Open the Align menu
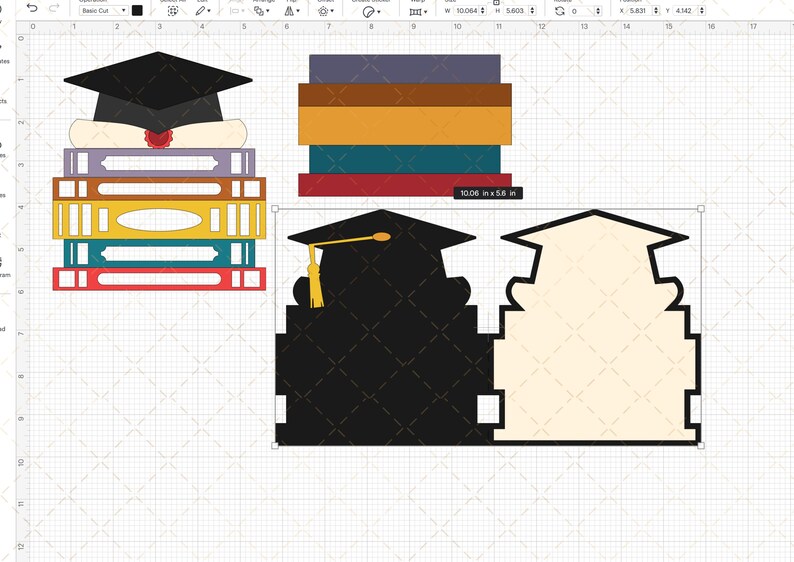The height and width of the screenshot is (562, 794). (x=237, y=11)
